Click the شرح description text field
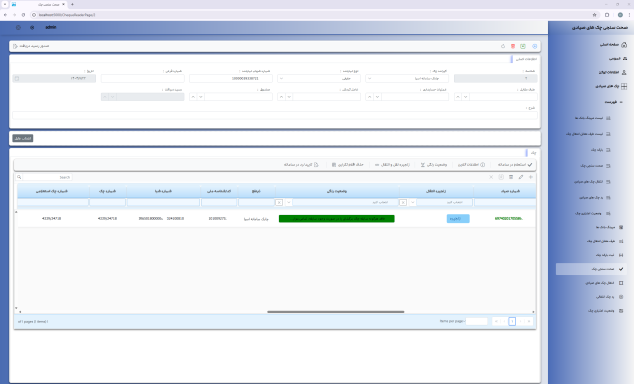The image size is (634, 384). coord(275,115)
